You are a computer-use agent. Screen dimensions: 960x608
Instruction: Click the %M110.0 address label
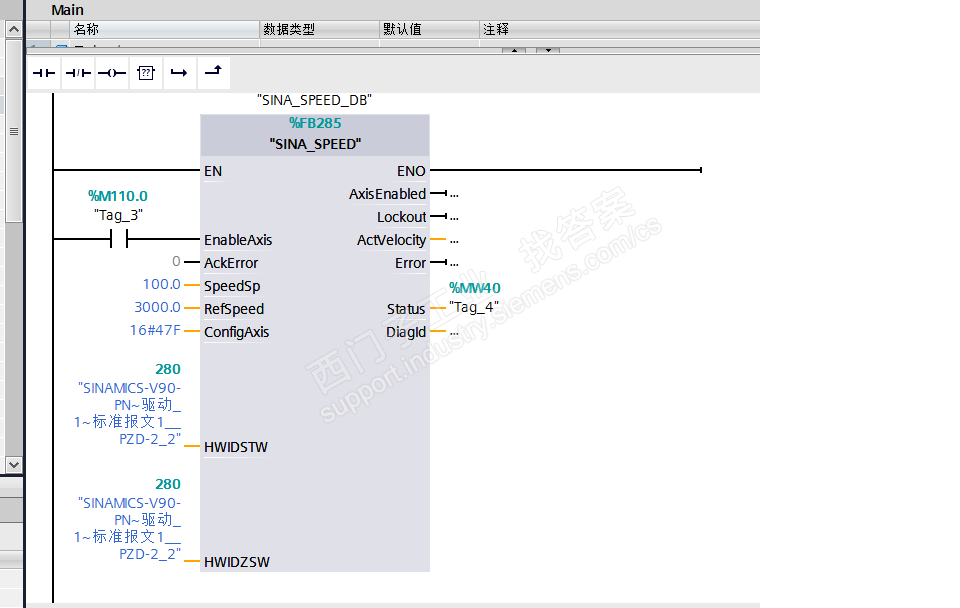(x=118, y=196)
